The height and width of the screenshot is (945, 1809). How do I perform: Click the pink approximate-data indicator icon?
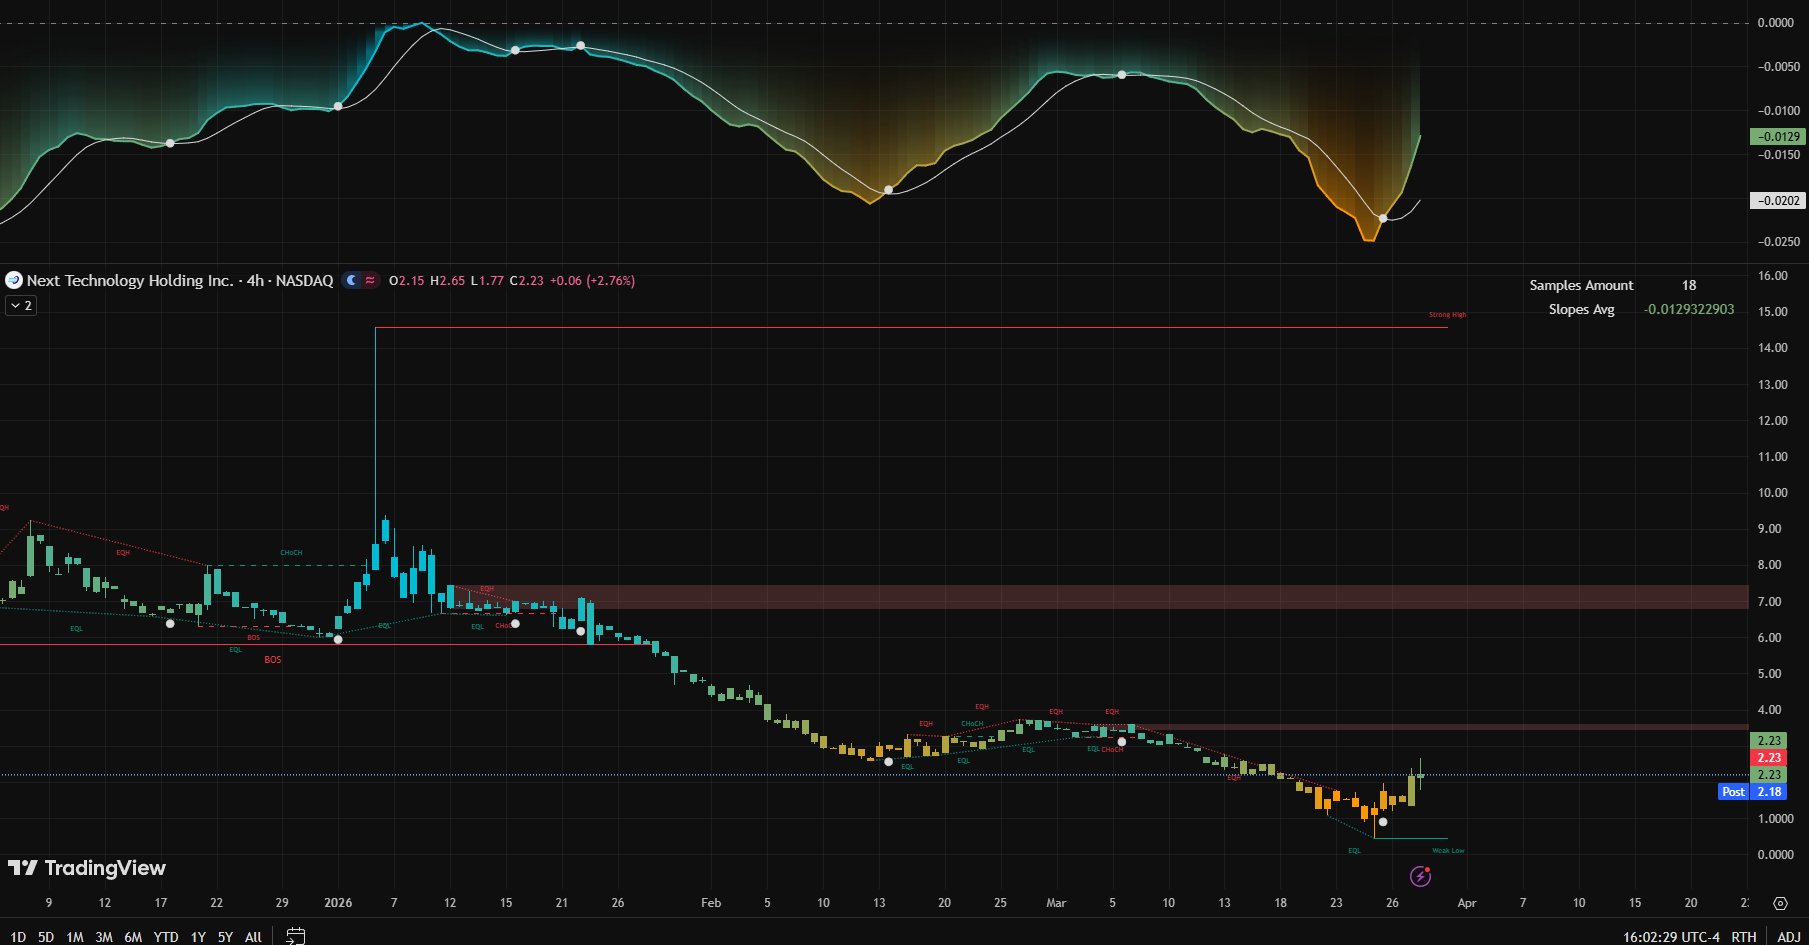[370, 281]
